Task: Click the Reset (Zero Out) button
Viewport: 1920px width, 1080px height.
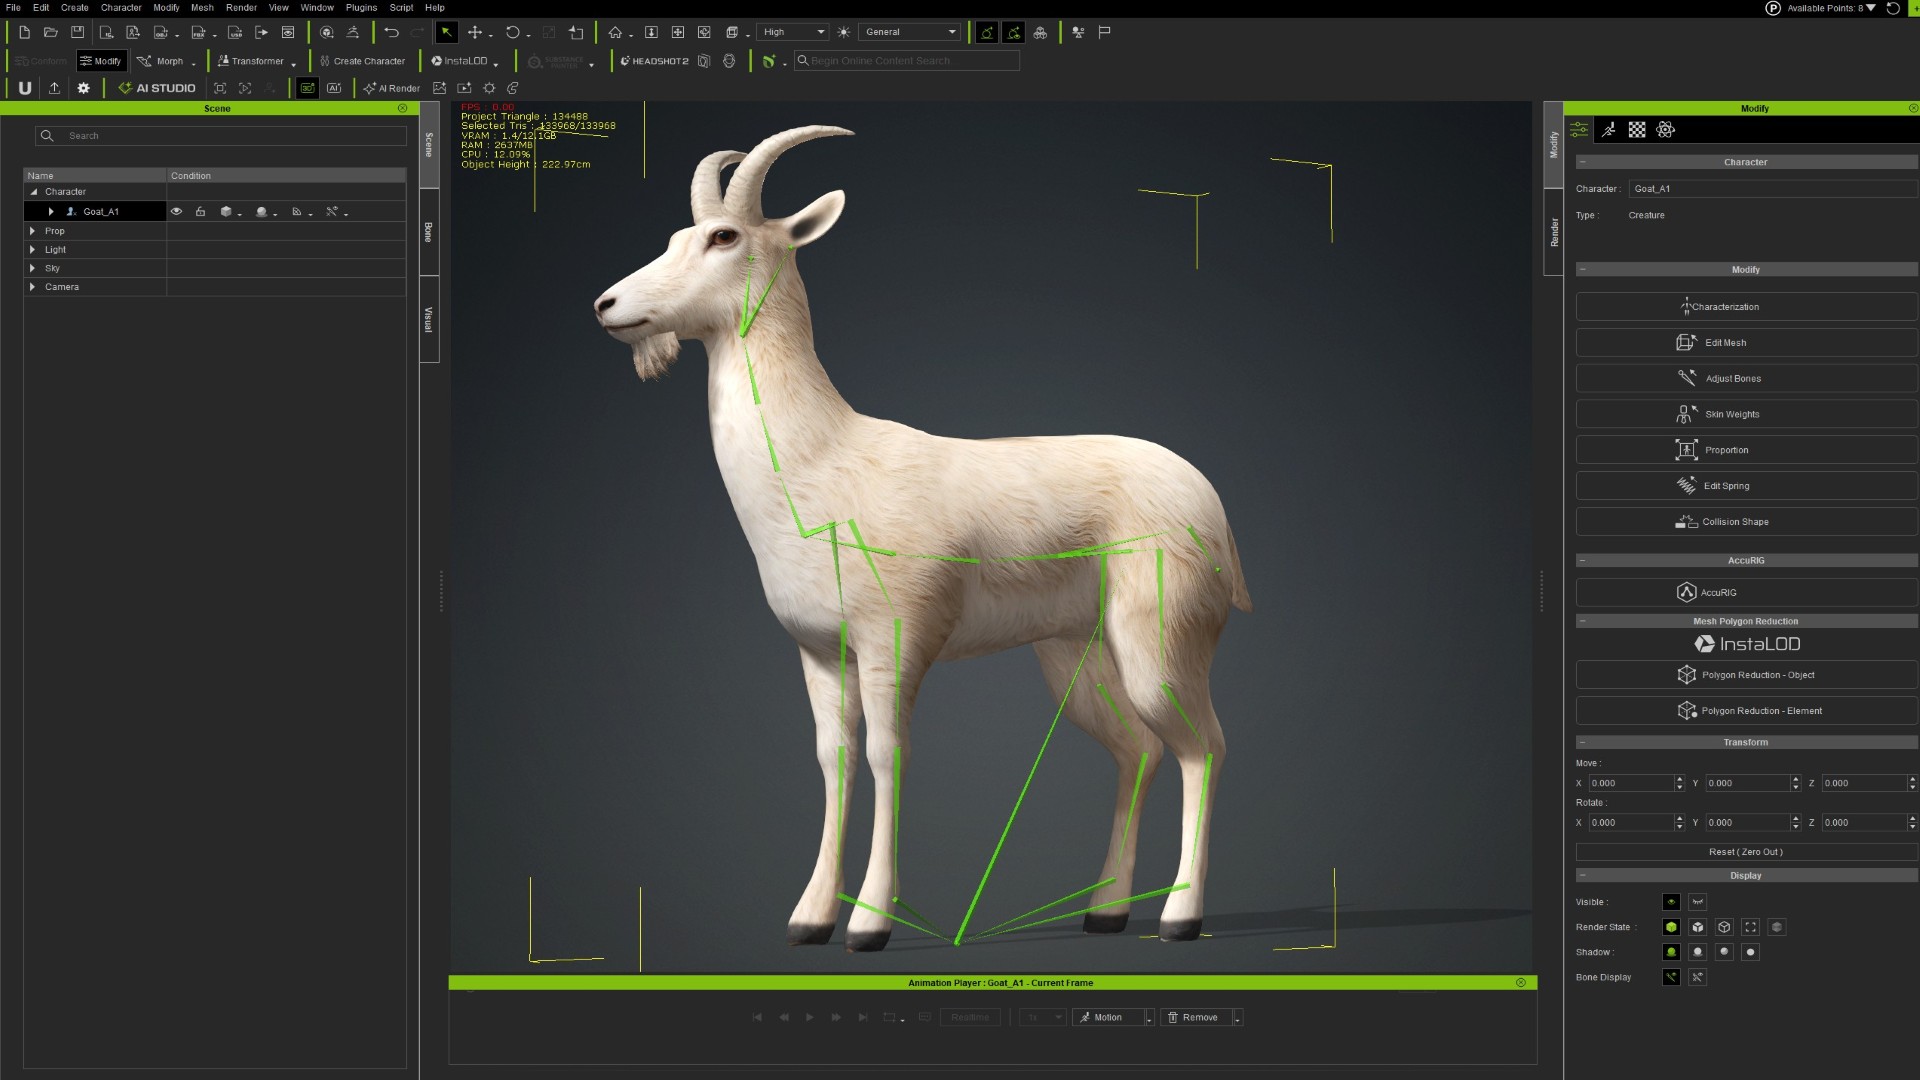Action: [x=1745, y=852]
